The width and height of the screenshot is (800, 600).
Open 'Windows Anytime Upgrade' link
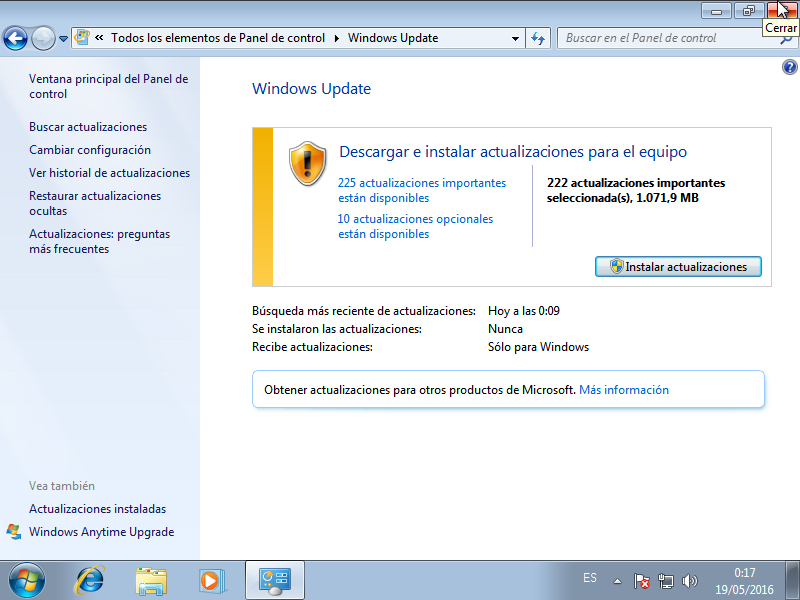pyautogui.click(x=102, y=532)
